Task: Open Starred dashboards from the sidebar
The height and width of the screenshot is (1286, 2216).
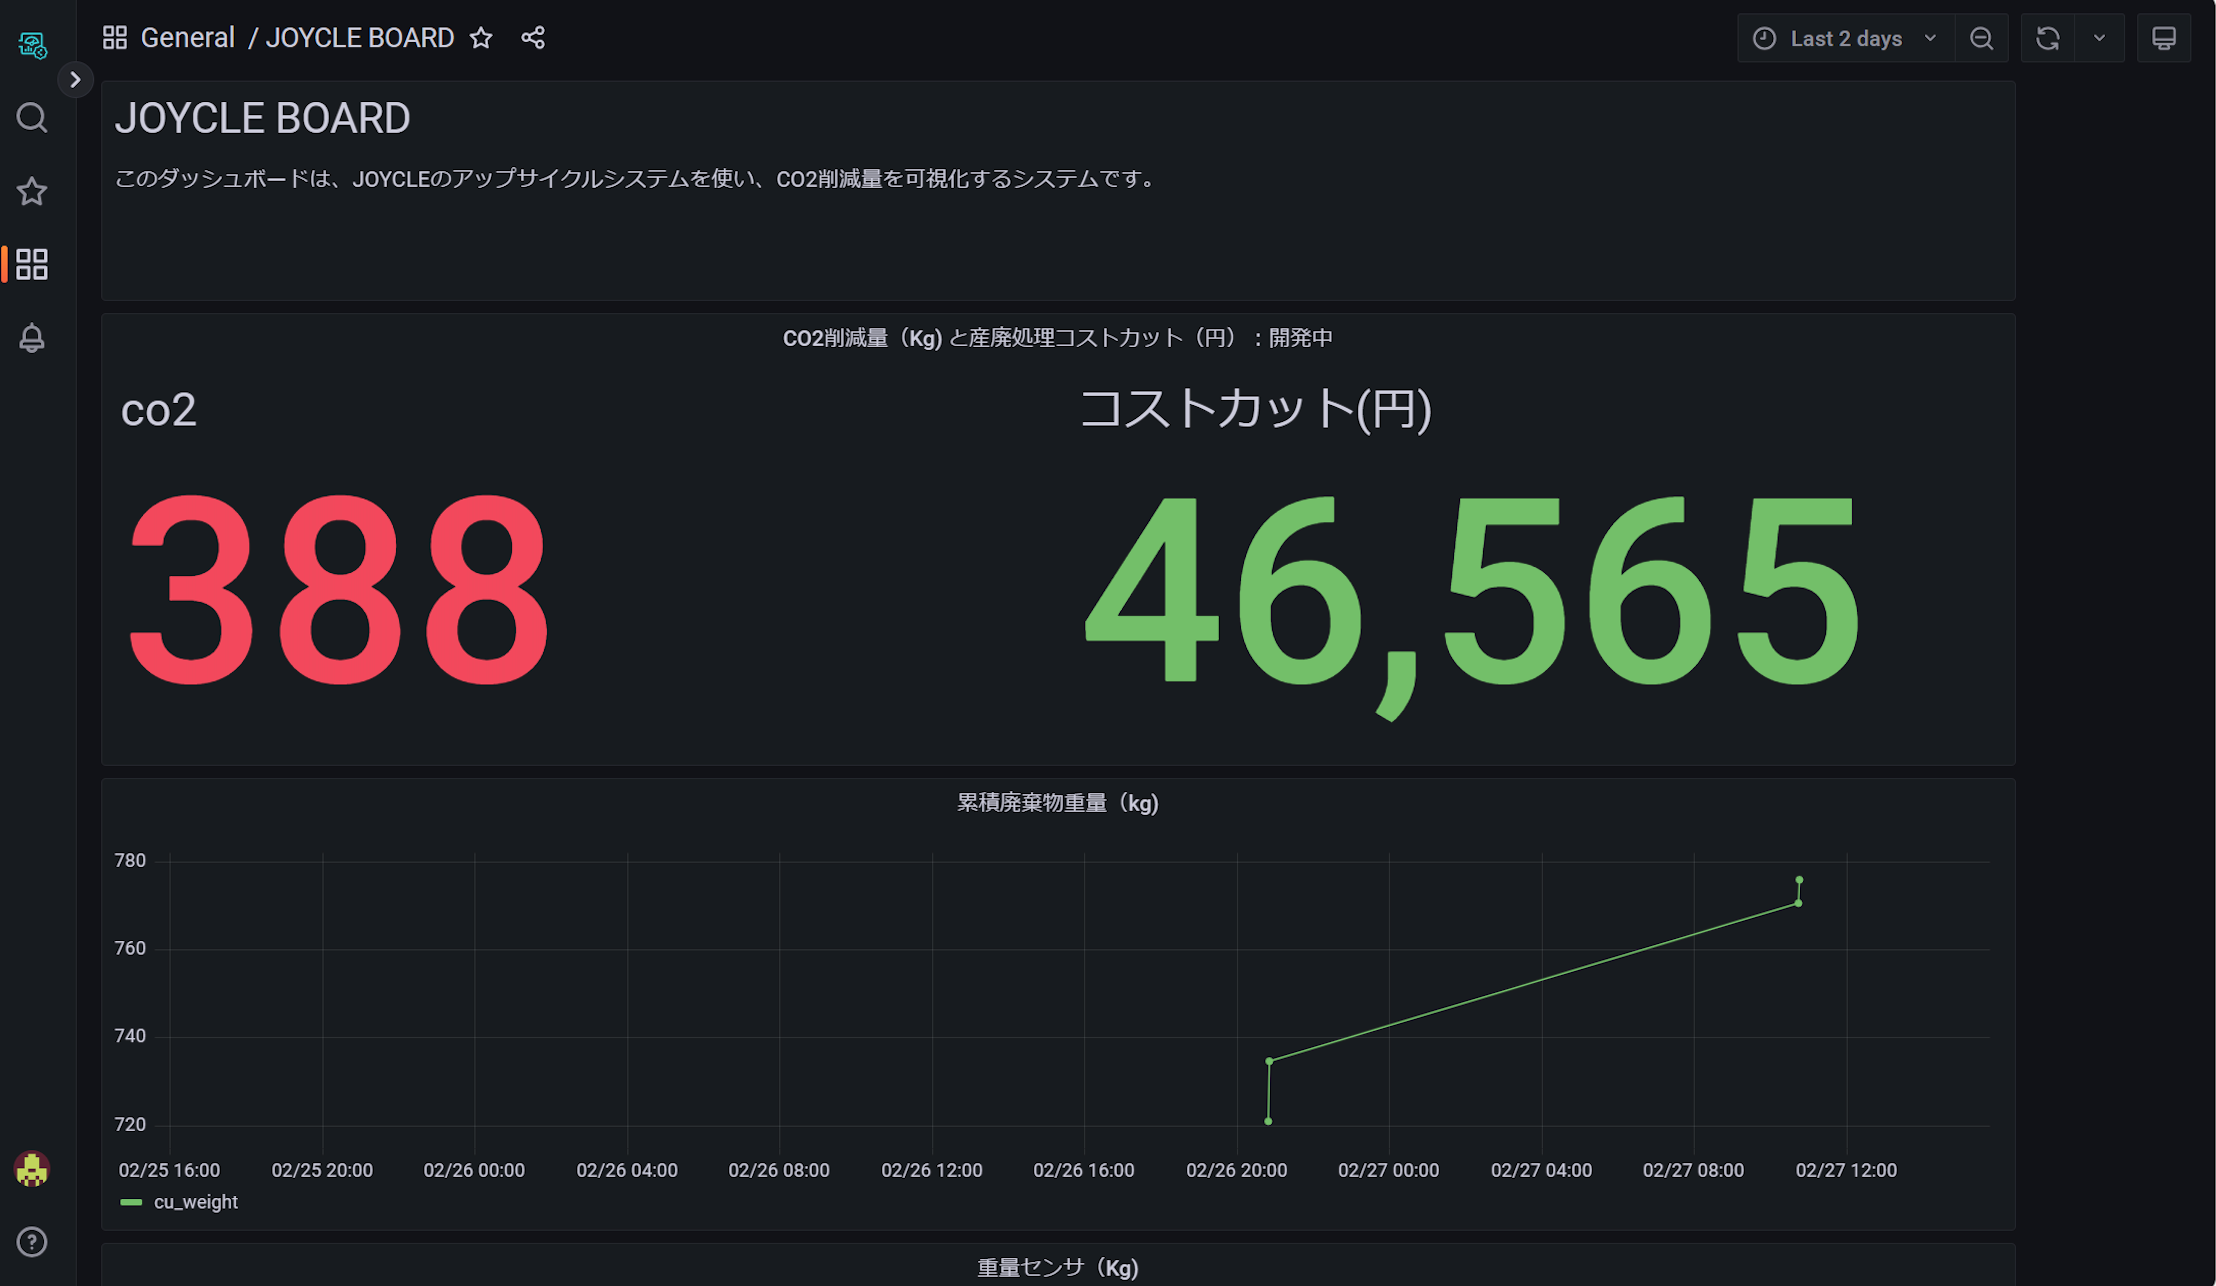Action: tap(32, 191)
